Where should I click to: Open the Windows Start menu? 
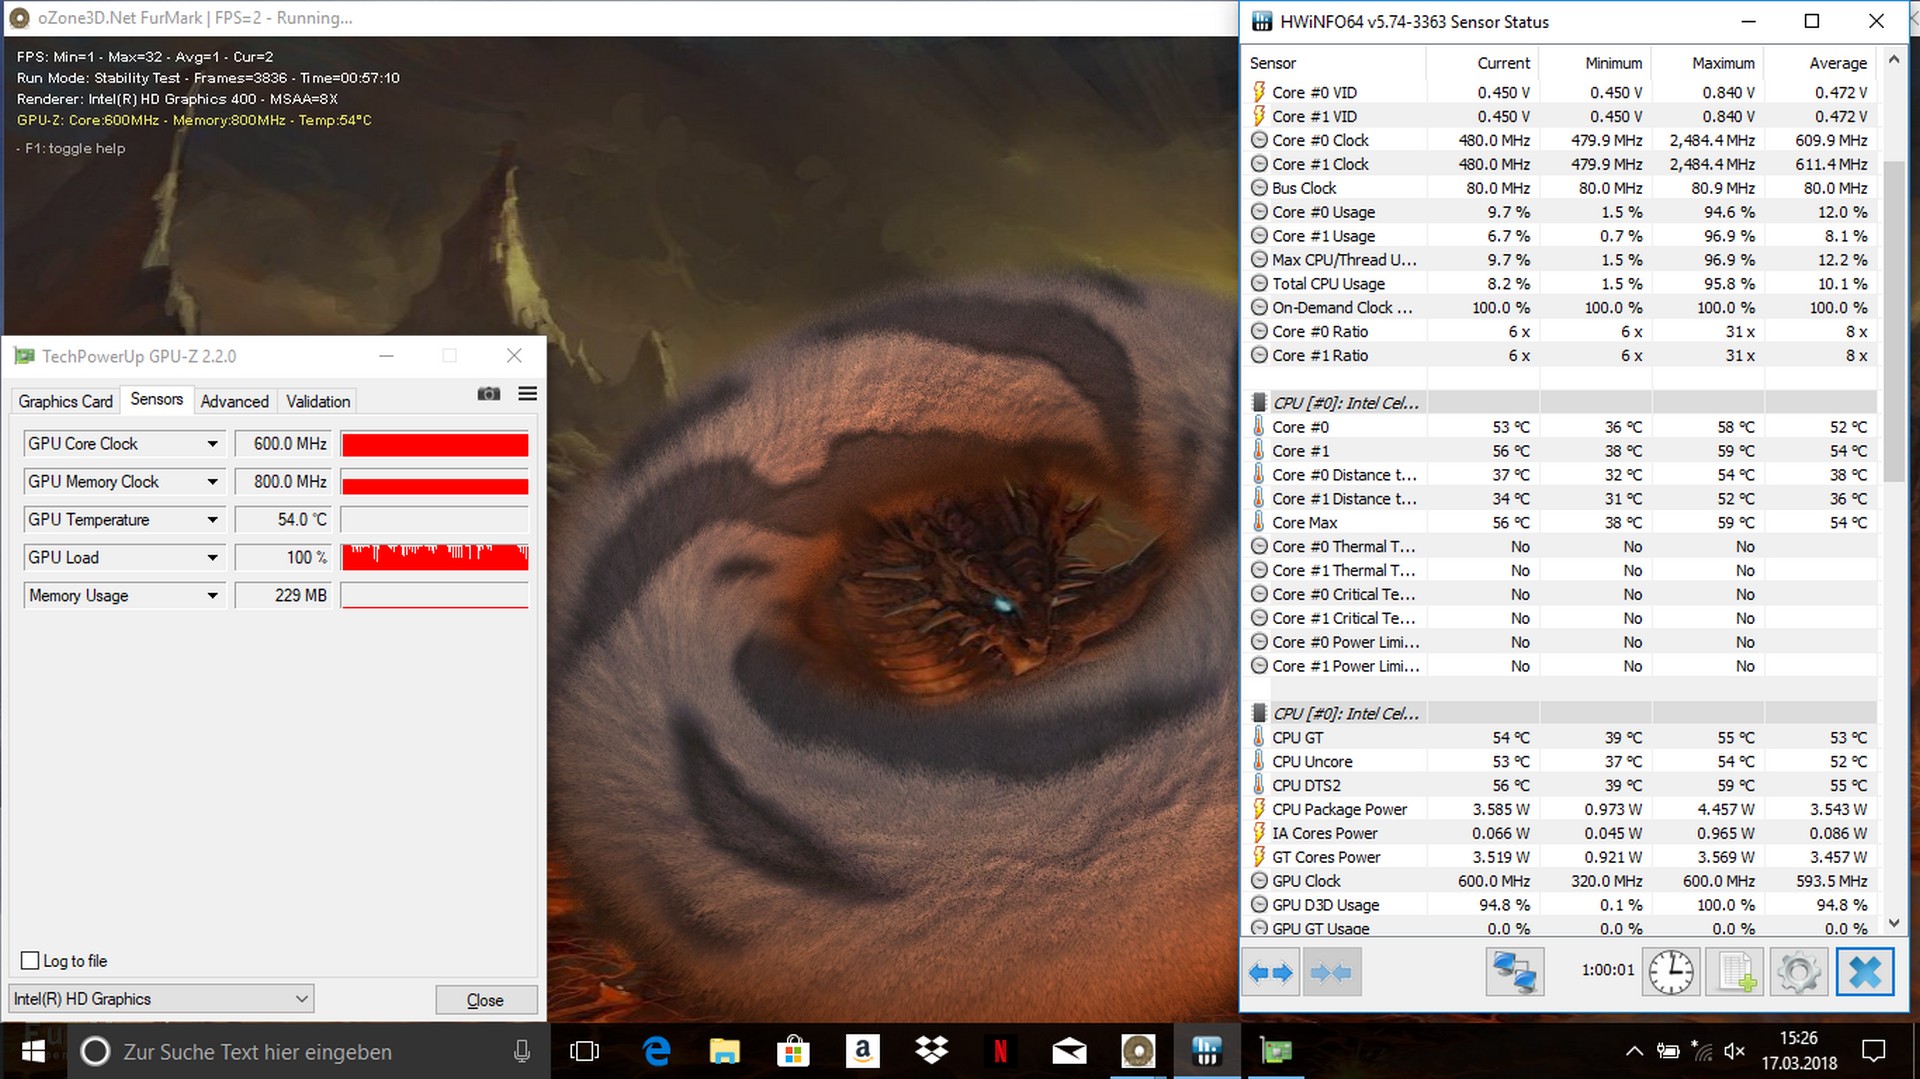coord(33,1051)
